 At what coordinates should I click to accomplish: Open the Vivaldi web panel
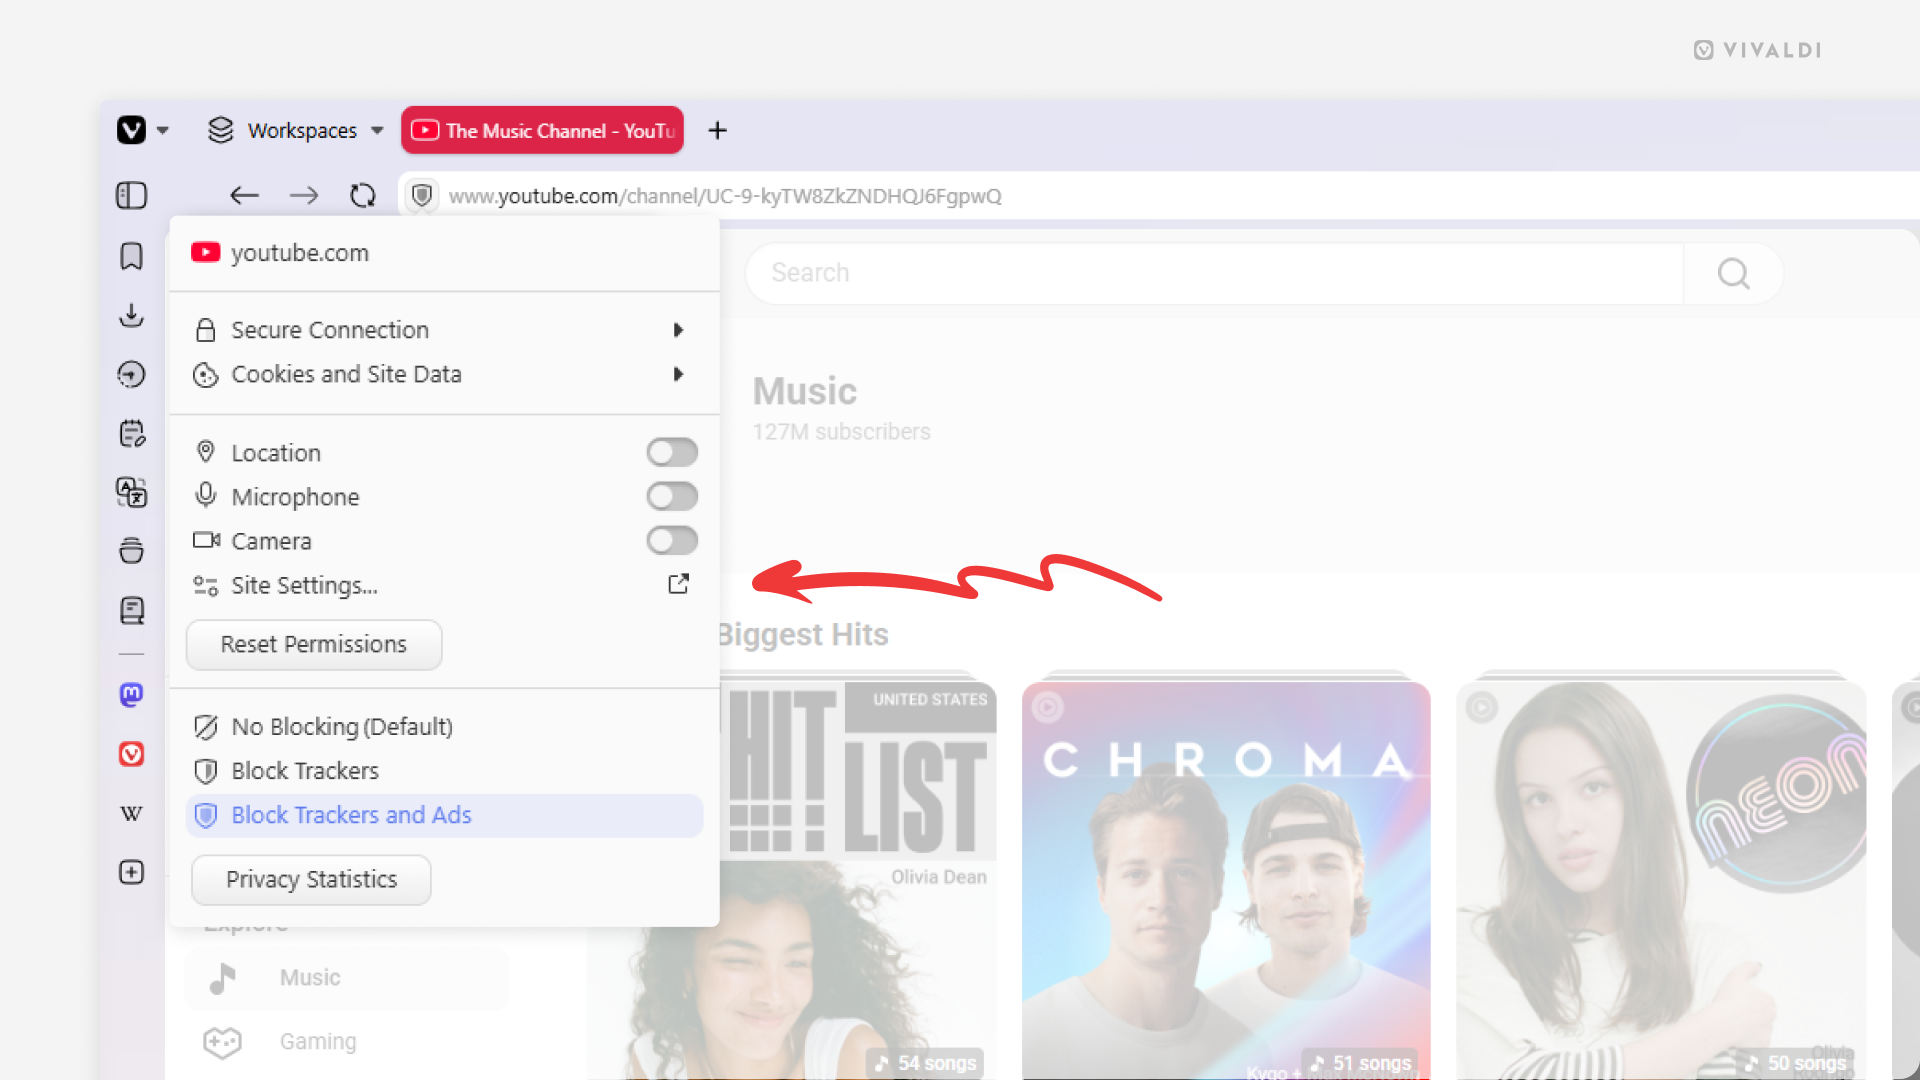pos(132,754)
